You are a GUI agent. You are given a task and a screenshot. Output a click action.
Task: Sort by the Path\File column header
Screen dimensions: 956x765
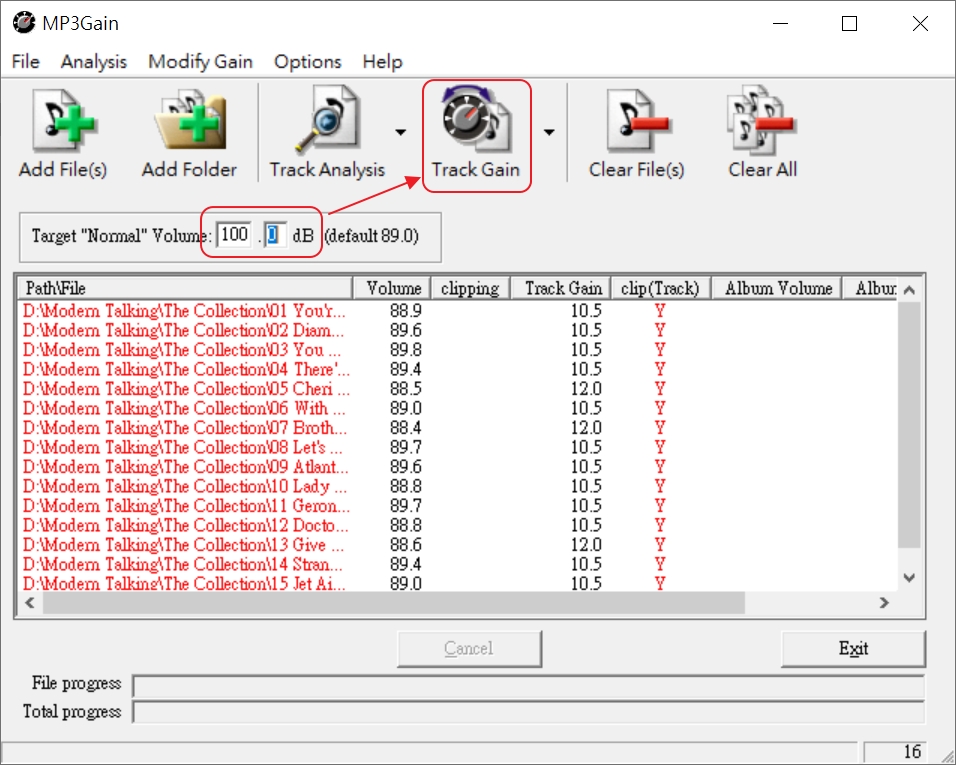pos(185,288)
